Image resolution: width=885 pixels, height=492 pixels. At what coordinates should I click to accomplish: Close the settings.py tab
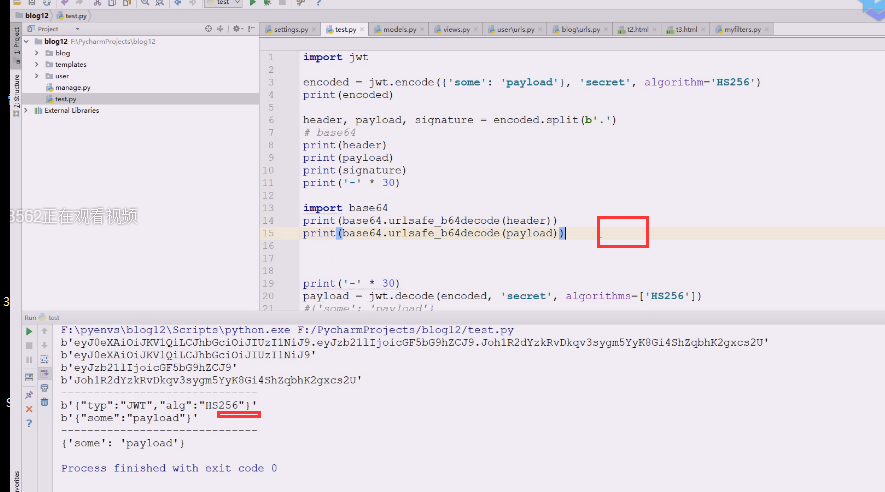pyautogui.click(x=314, y=29)
